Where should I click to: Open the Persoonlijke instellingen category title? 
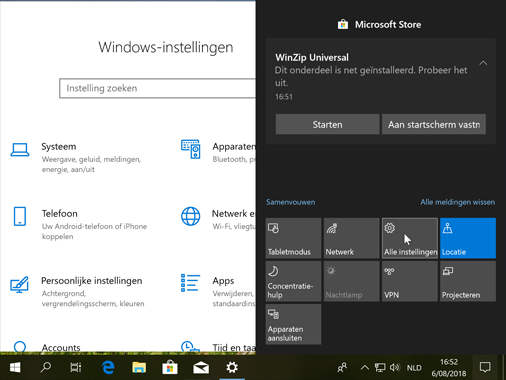92,281
